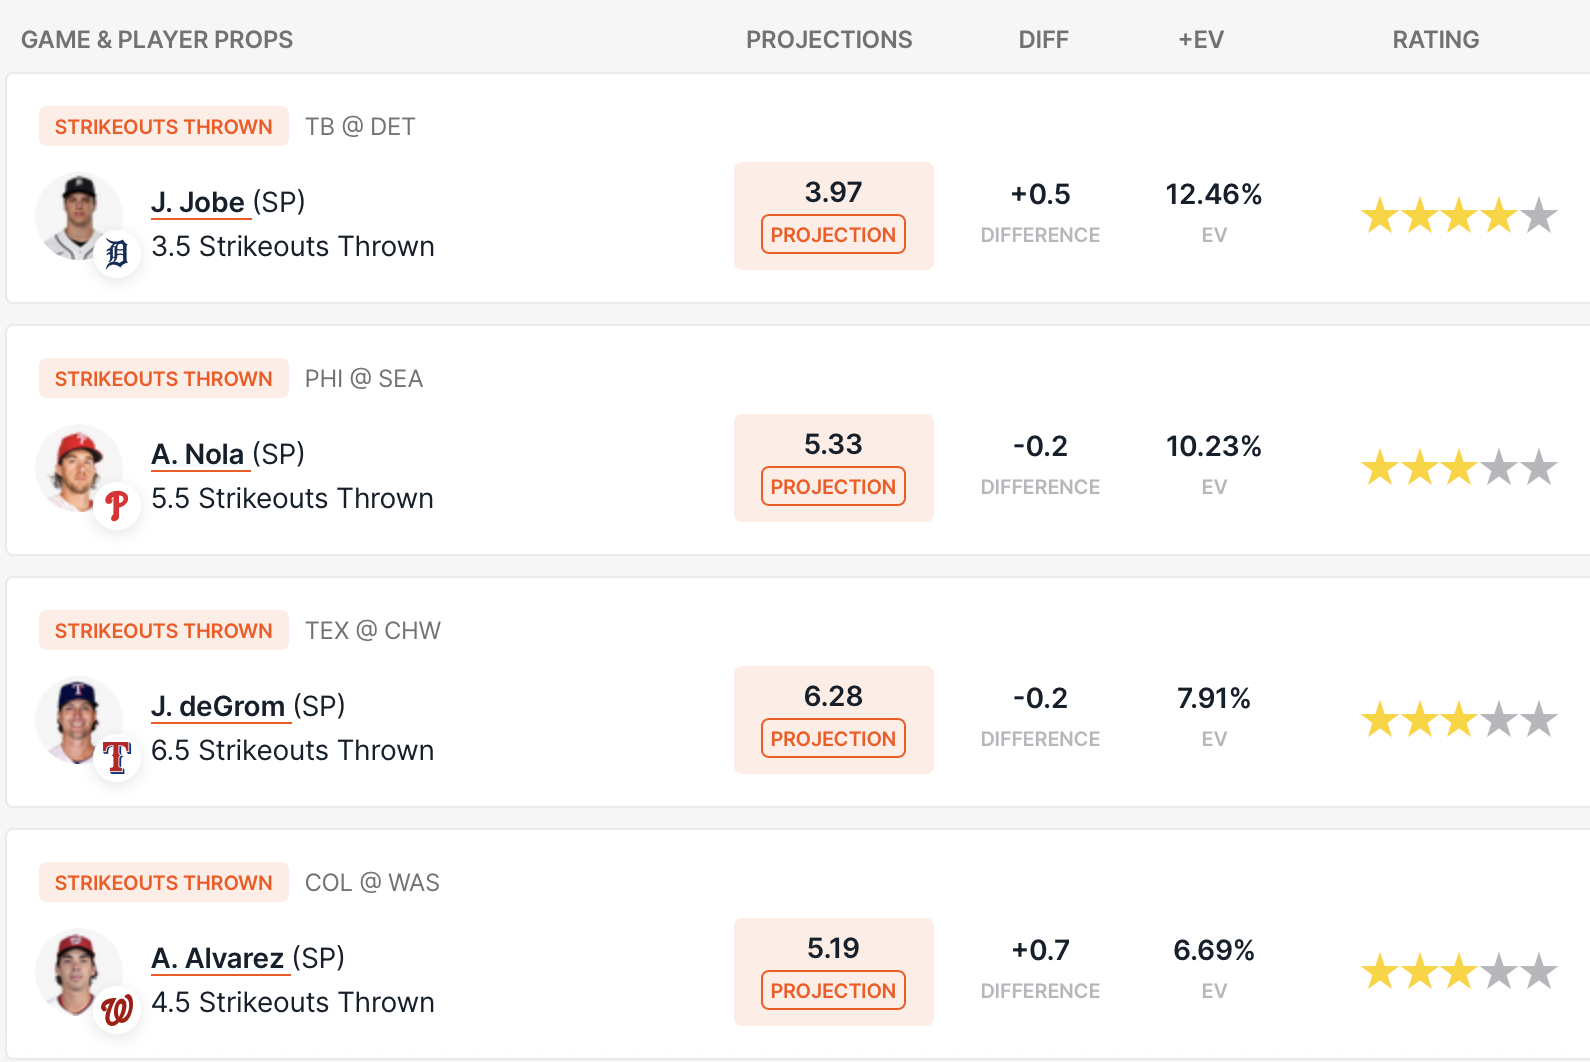Click the 6.28 Projection button
This screenshot has width=1590, height=1062.
(x=833, y=738)
